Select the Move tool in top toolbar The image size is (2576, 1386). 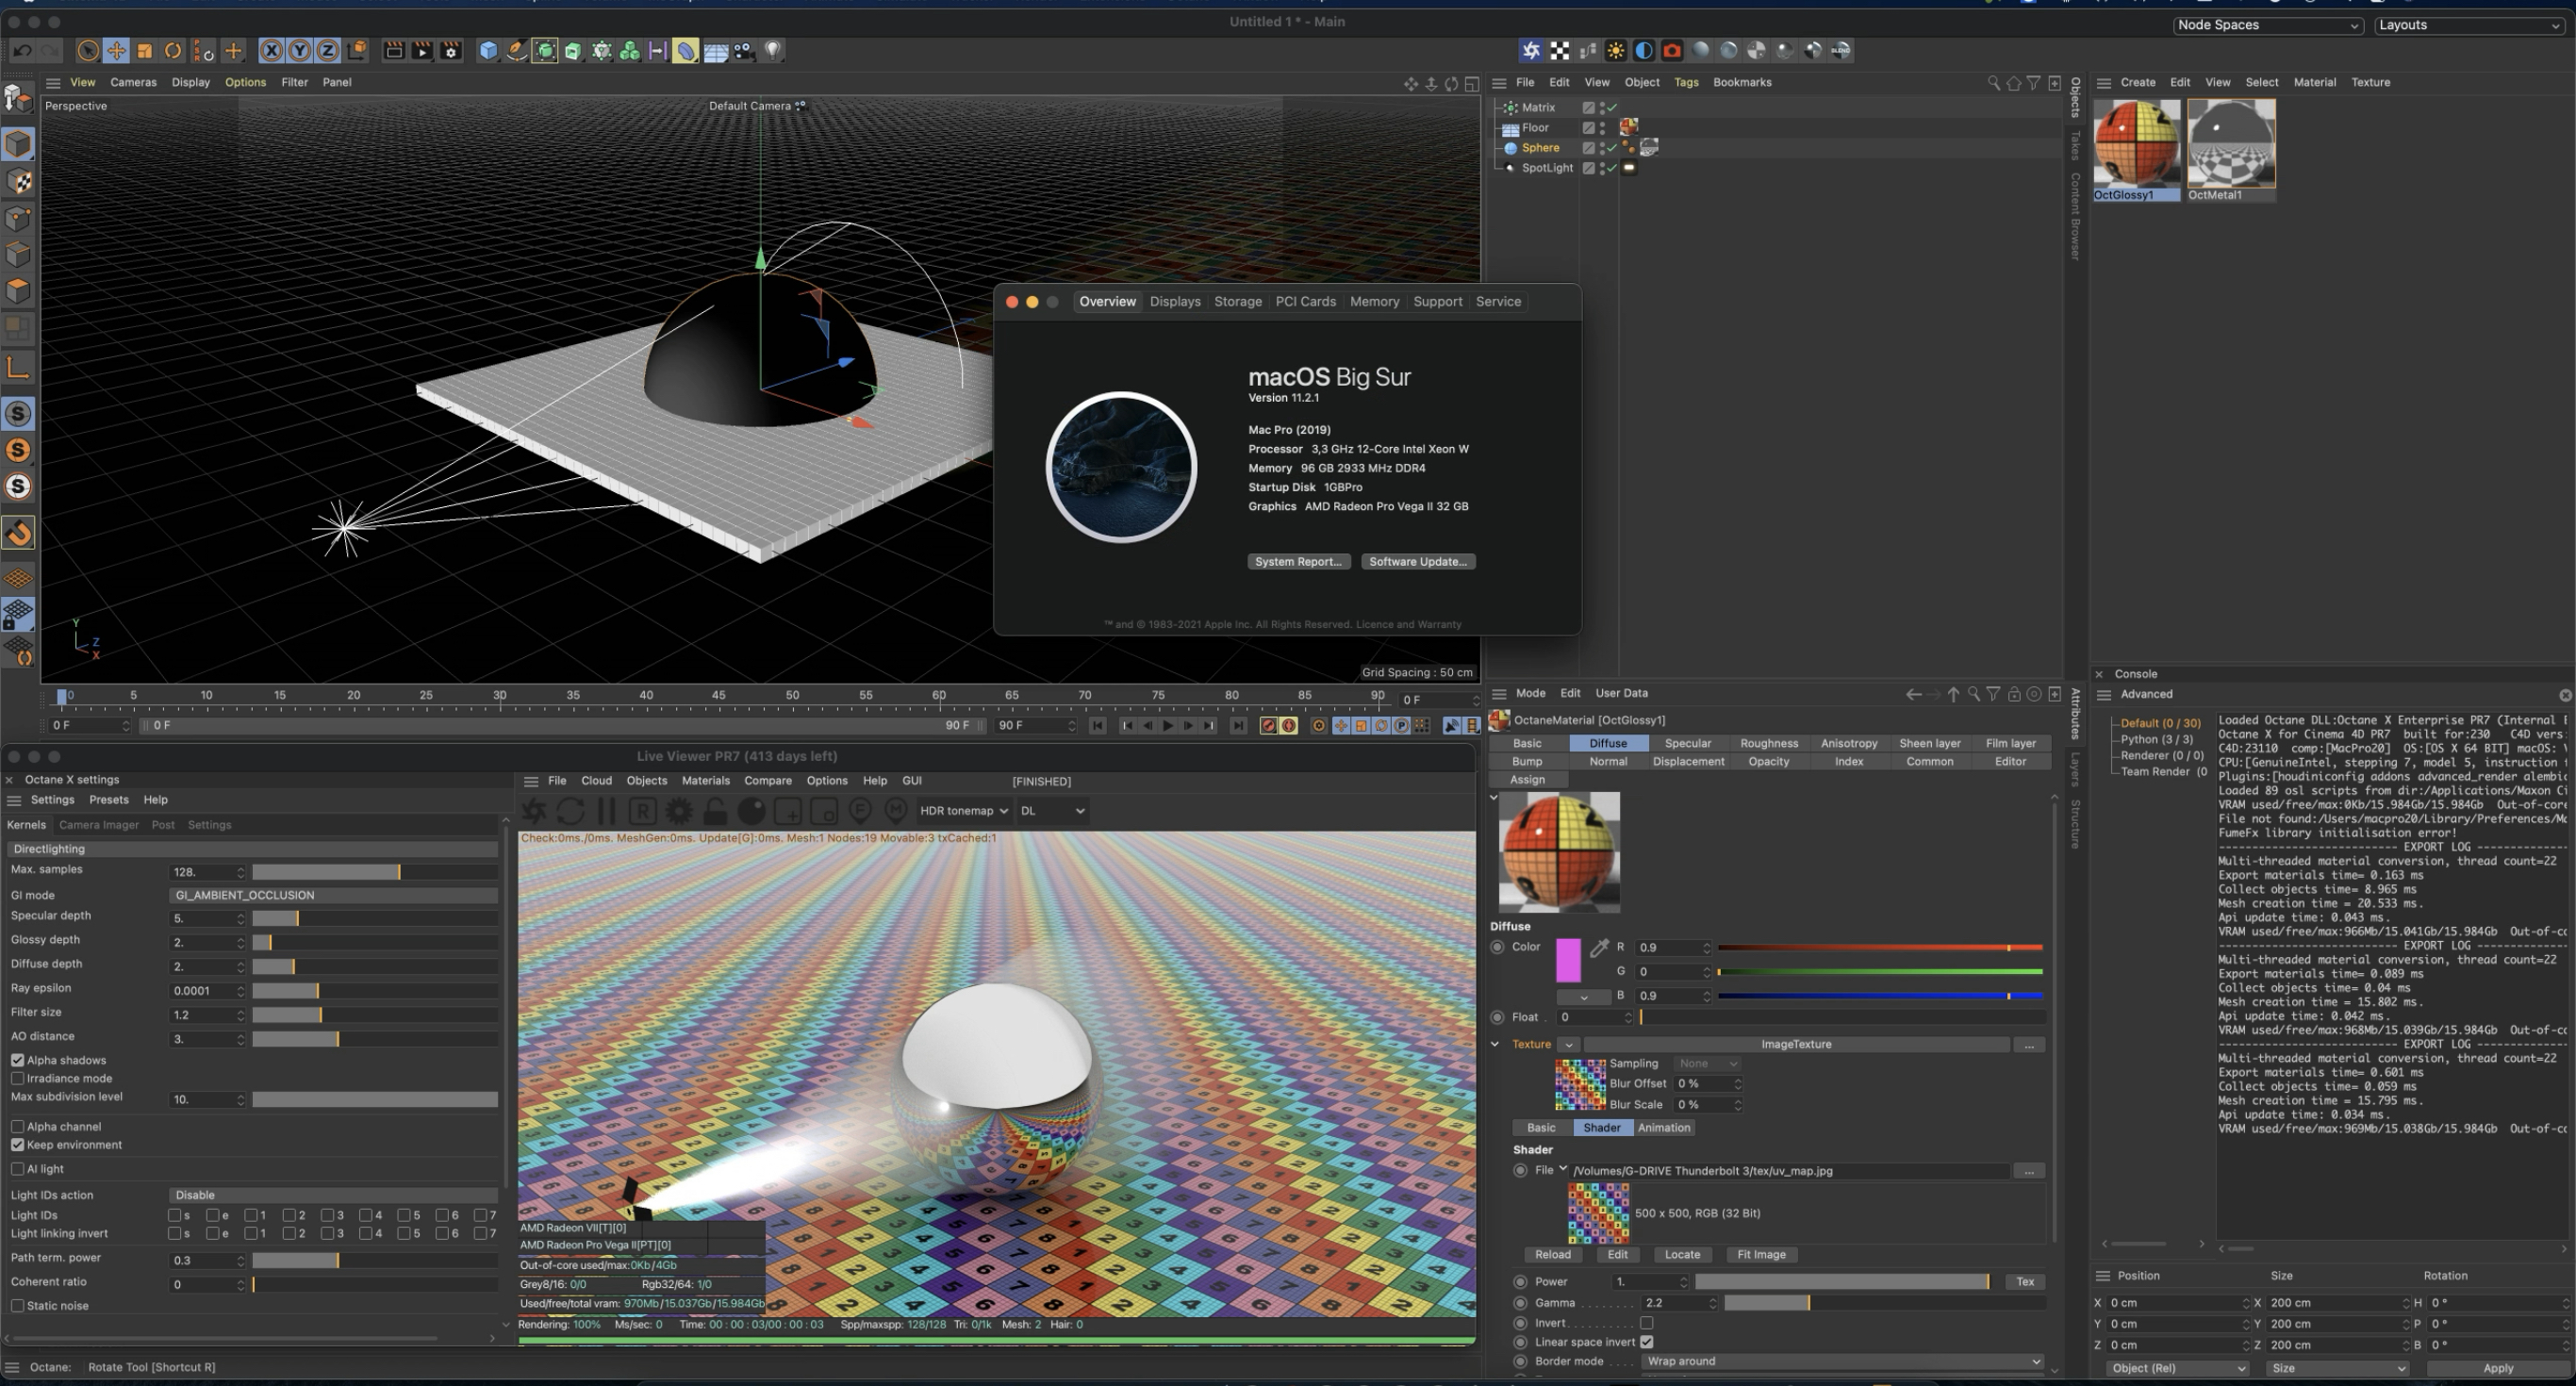(116, 51)
